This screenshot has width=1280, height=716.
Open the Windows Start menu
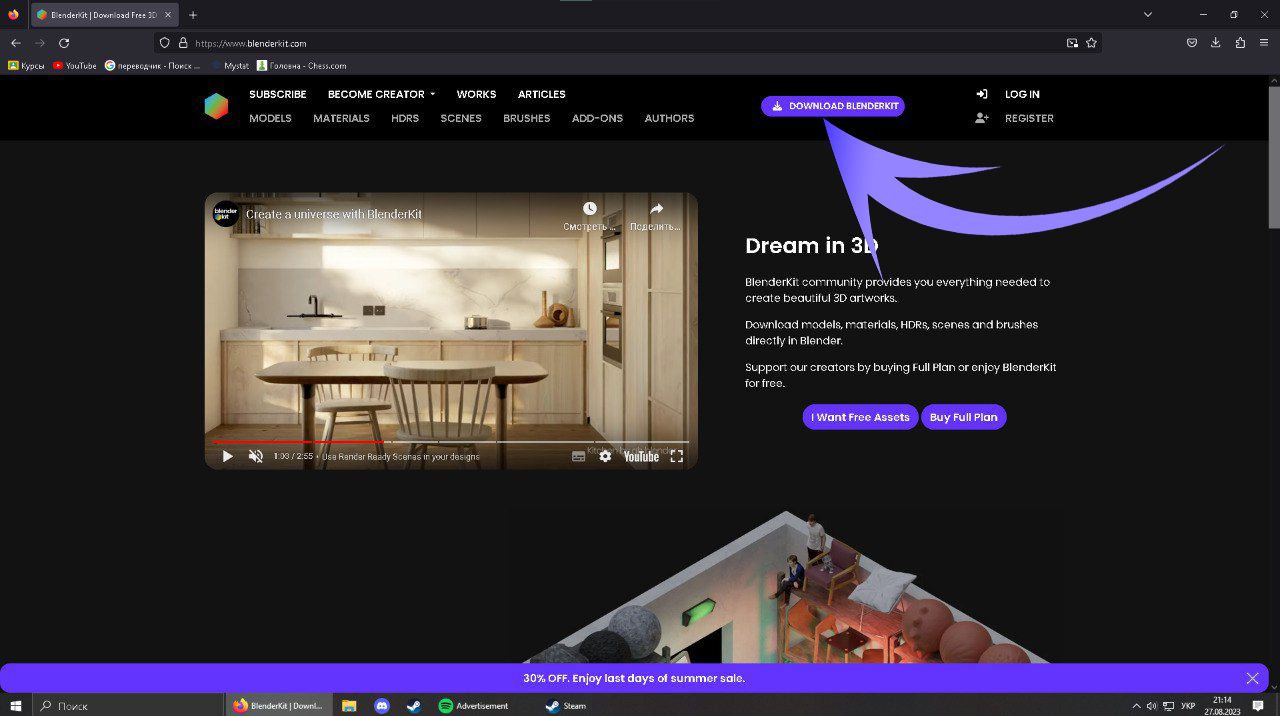tap(16, 705)
